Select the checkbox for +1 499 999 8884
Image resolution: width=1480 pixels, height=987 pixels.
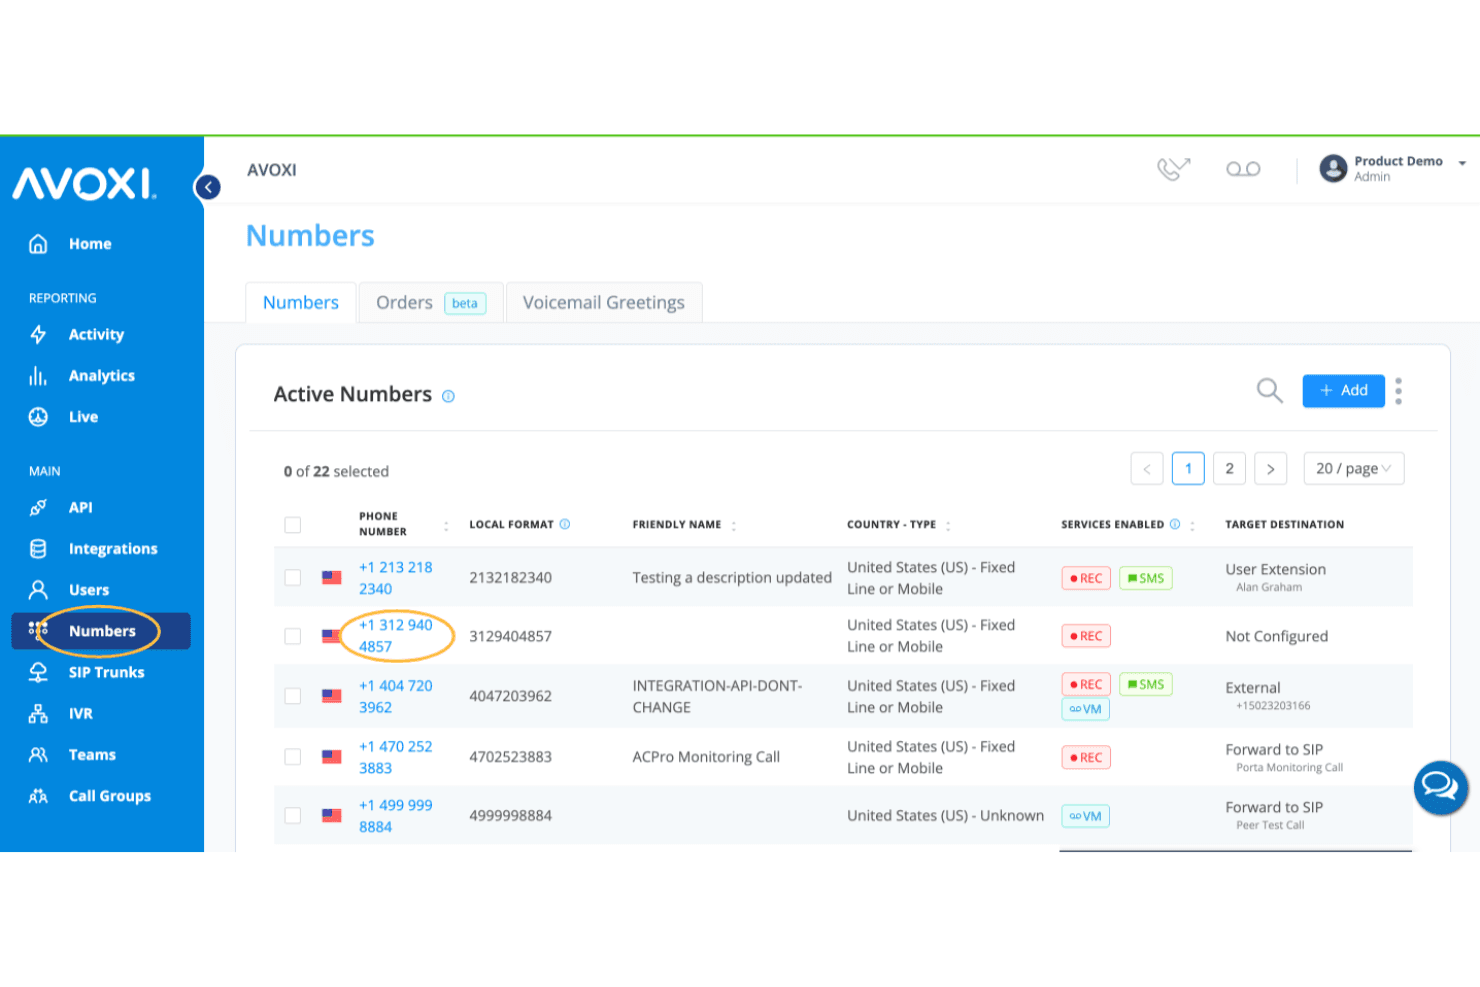(x=293, y=815)
